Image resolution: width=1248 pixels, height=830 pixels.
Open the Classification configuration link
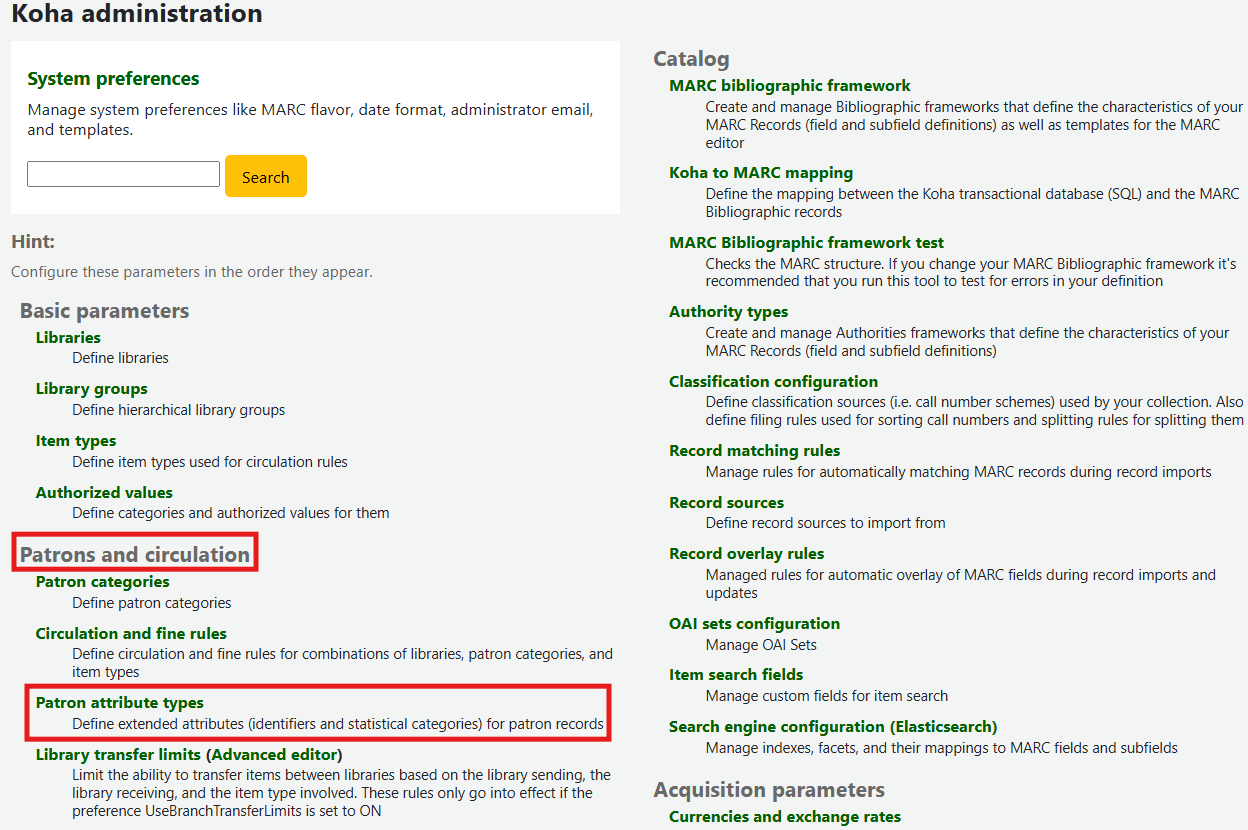tap(773, 381)
